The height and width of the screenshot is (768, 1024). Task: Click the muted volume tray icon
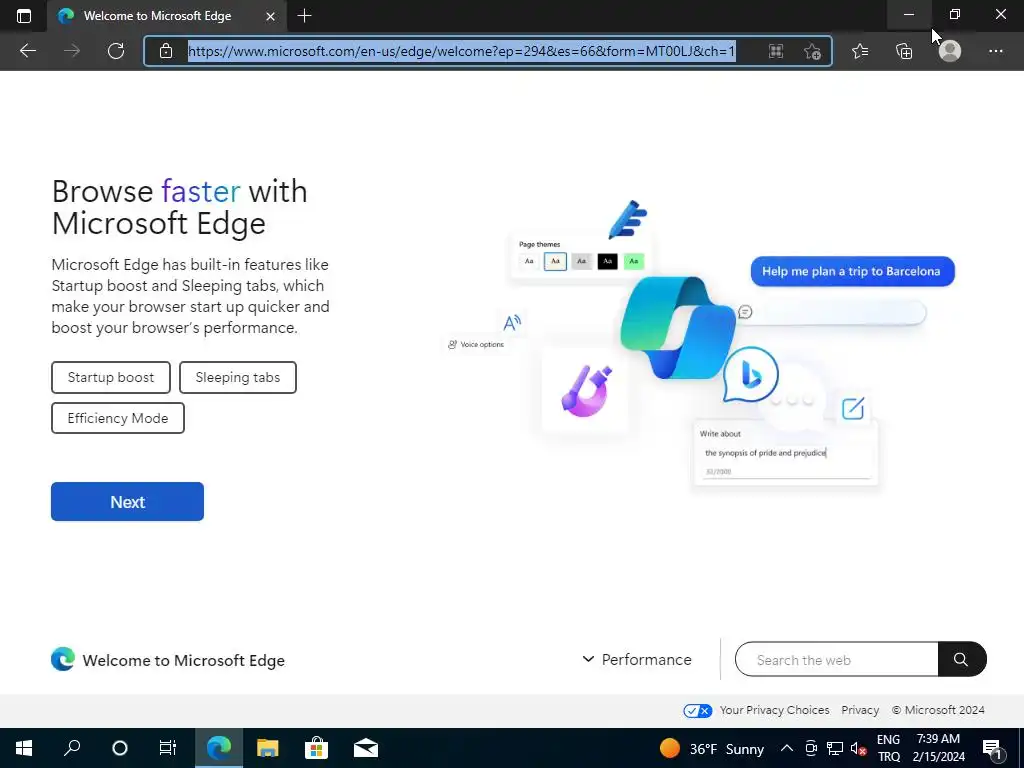pyautogui.click(x=859, y=748)
